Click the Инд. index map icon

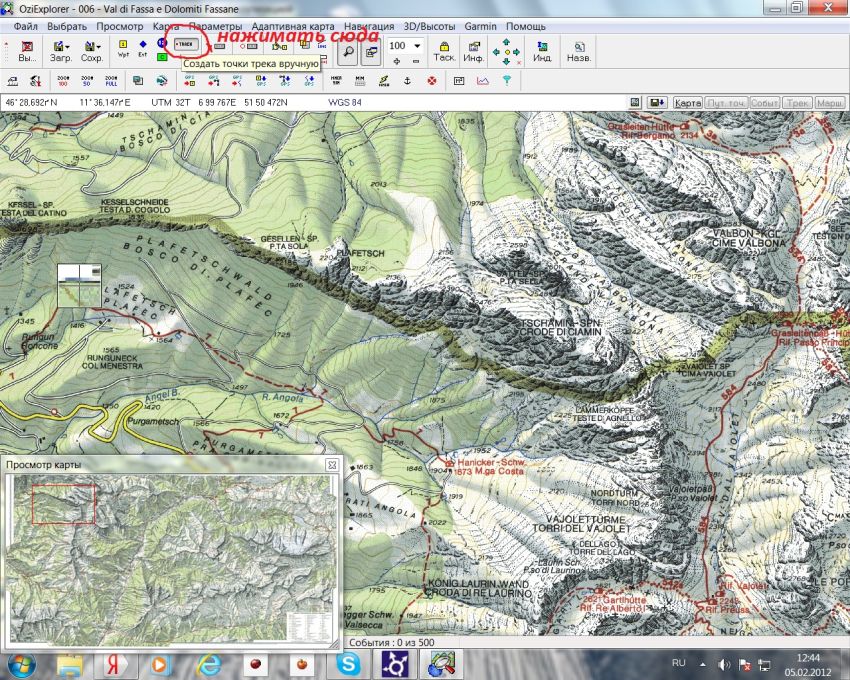point(542,50)
